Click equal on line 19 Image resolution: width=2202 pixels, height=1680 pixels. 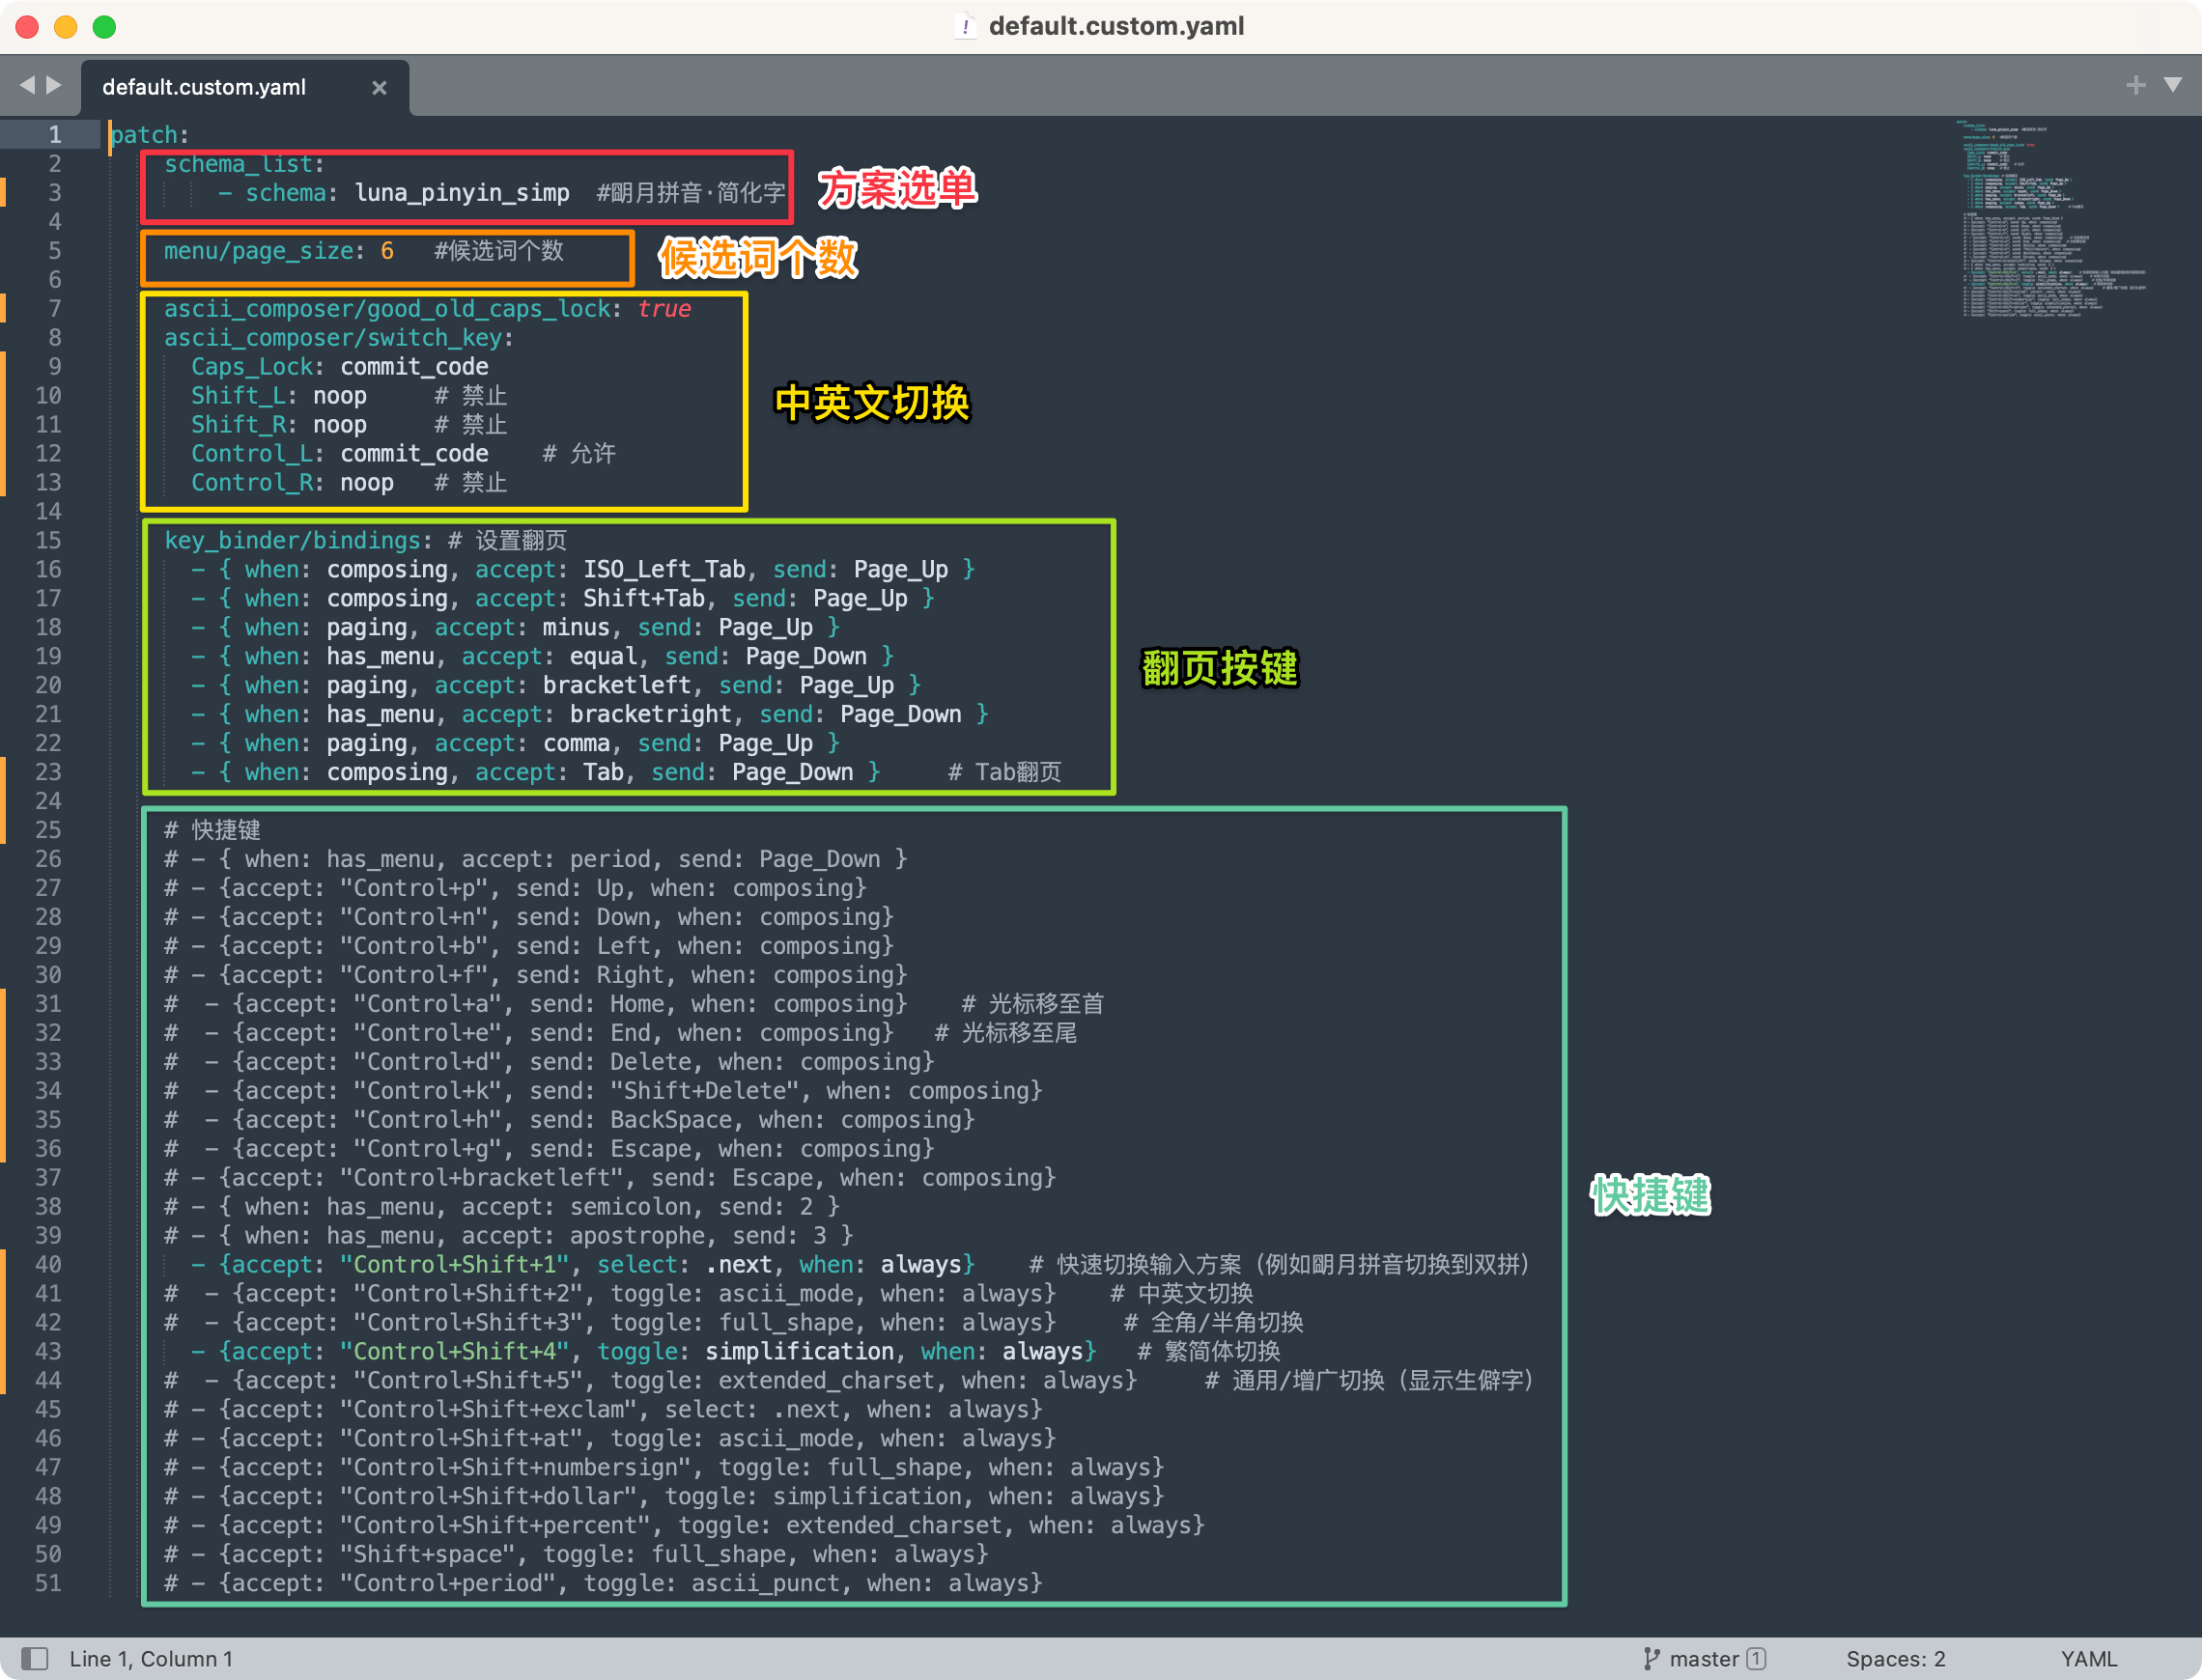click(603, 657)
